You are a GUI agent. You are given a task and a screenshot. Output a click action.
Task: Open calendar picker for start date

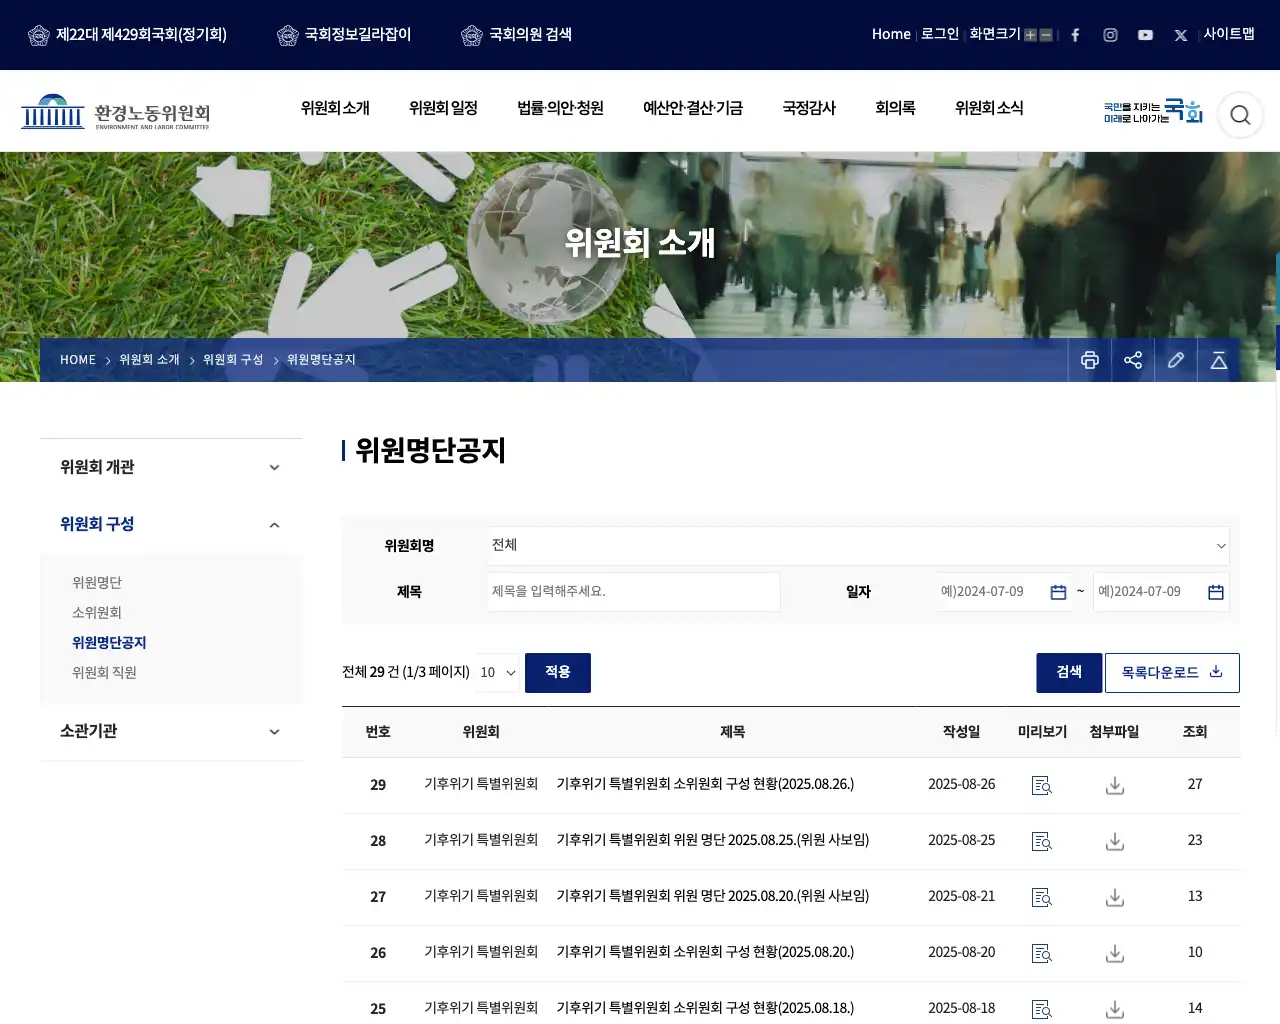(x=1058, y=592)
